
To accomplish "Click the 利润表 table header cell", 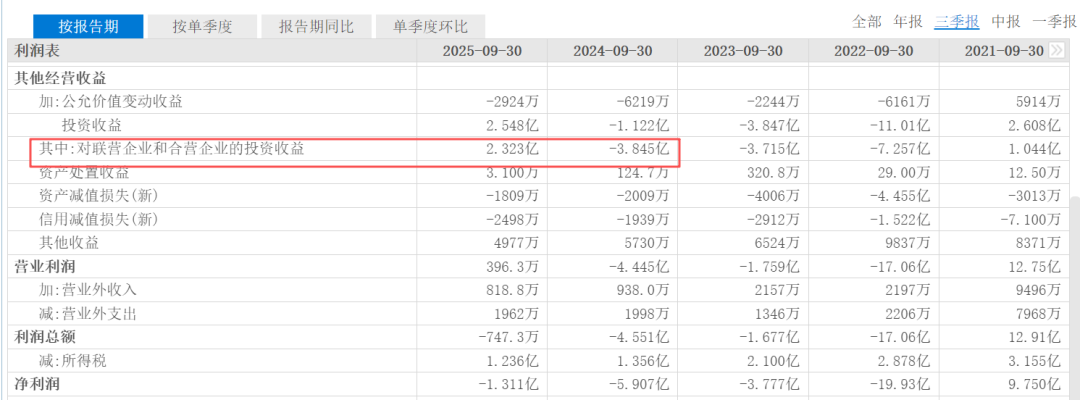I will [37, 51].
